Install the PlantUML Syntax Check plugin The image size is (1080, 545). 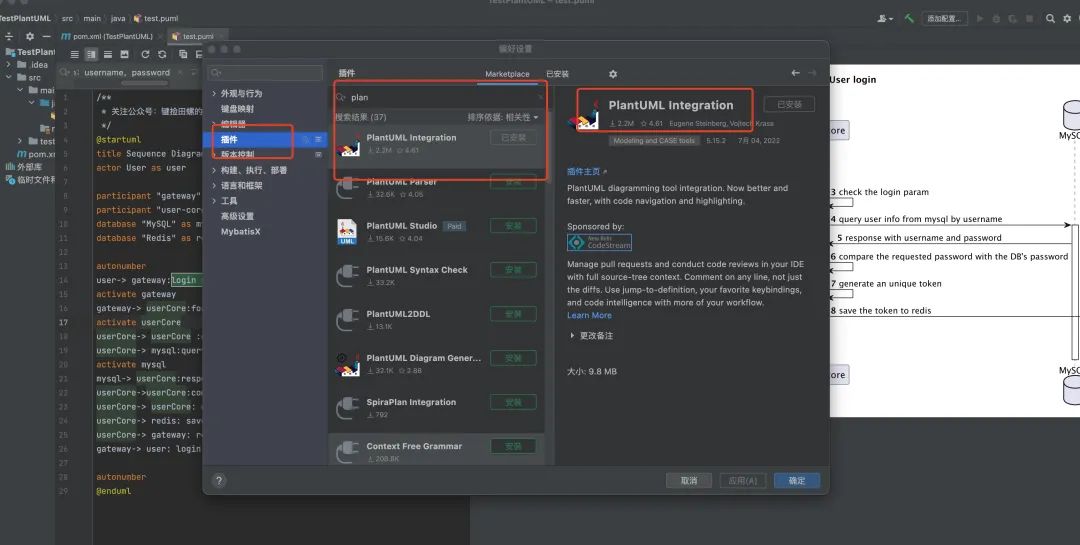click(x=513, y=270)
